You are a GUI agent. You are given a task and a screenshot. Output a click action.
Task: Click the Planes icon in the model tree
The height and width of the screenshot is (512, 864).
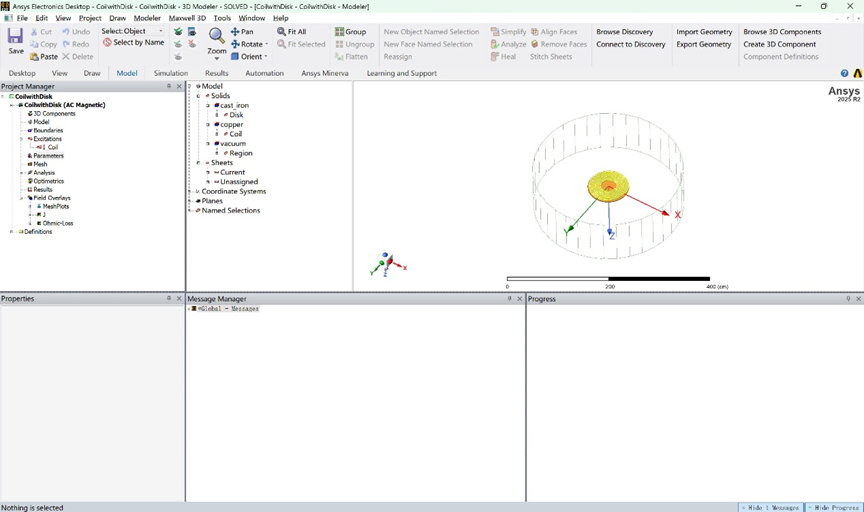click(198, 201)
